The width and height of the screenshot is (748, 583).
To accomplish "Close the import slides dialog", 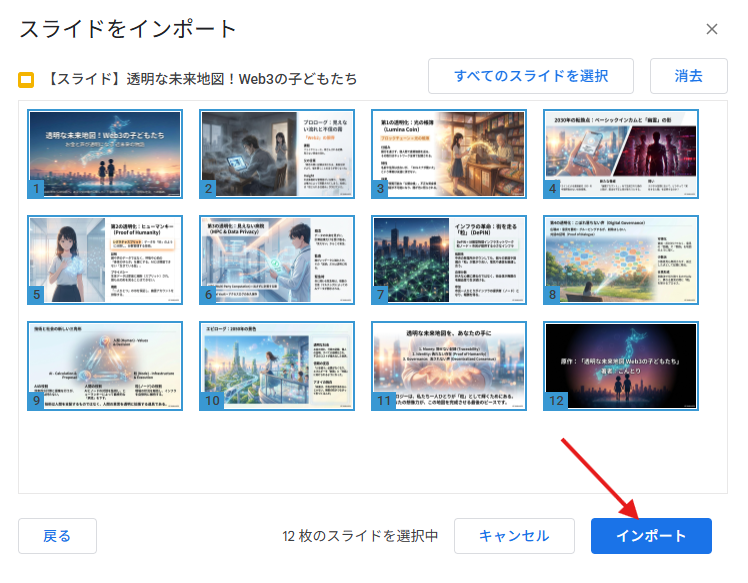I will 712,29.
